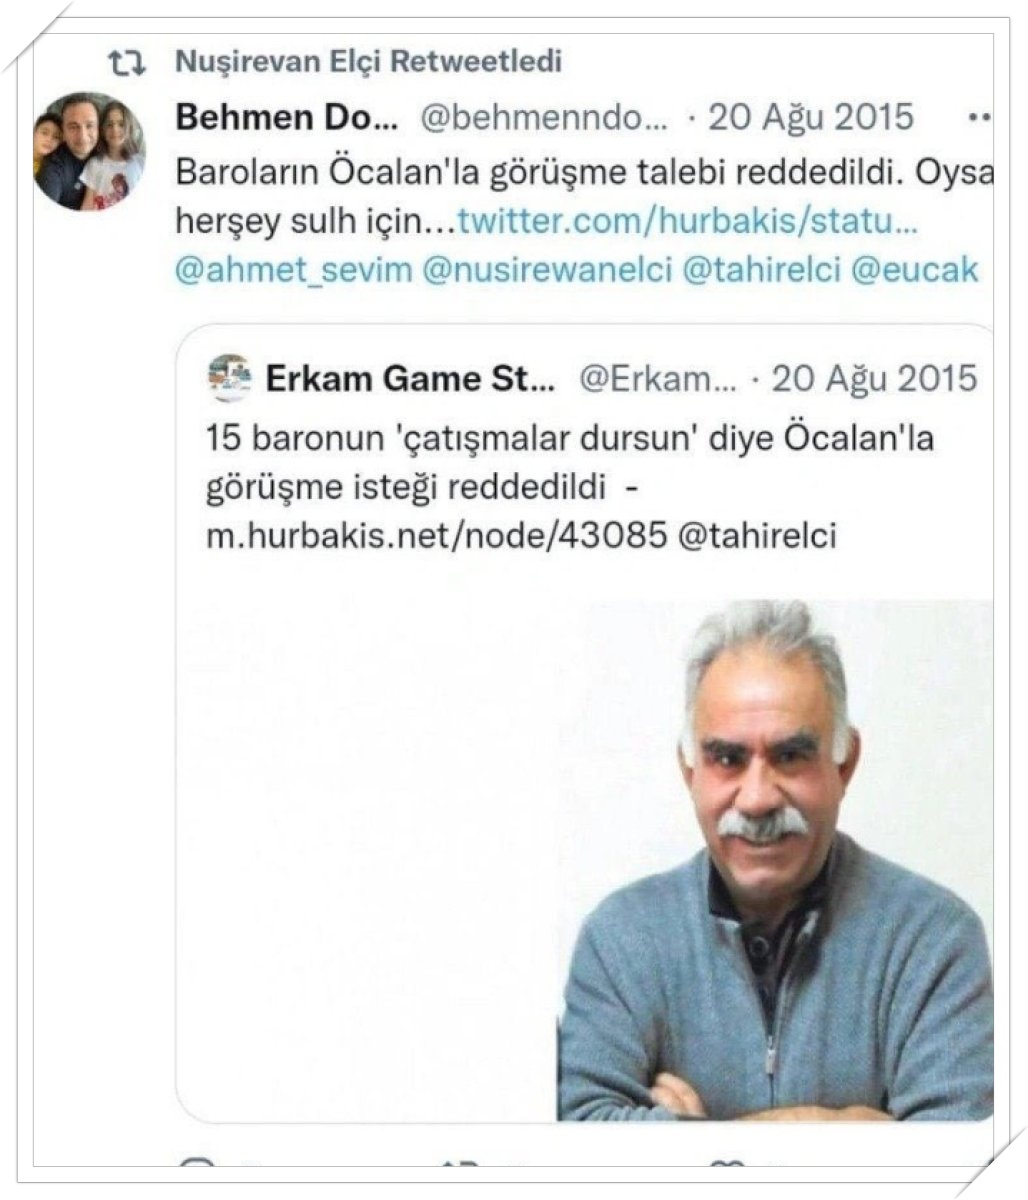Viewport: 1028px width, 1200px height.
Task: Tap the partially visible like heart icon
Action: click(726, 1163)
